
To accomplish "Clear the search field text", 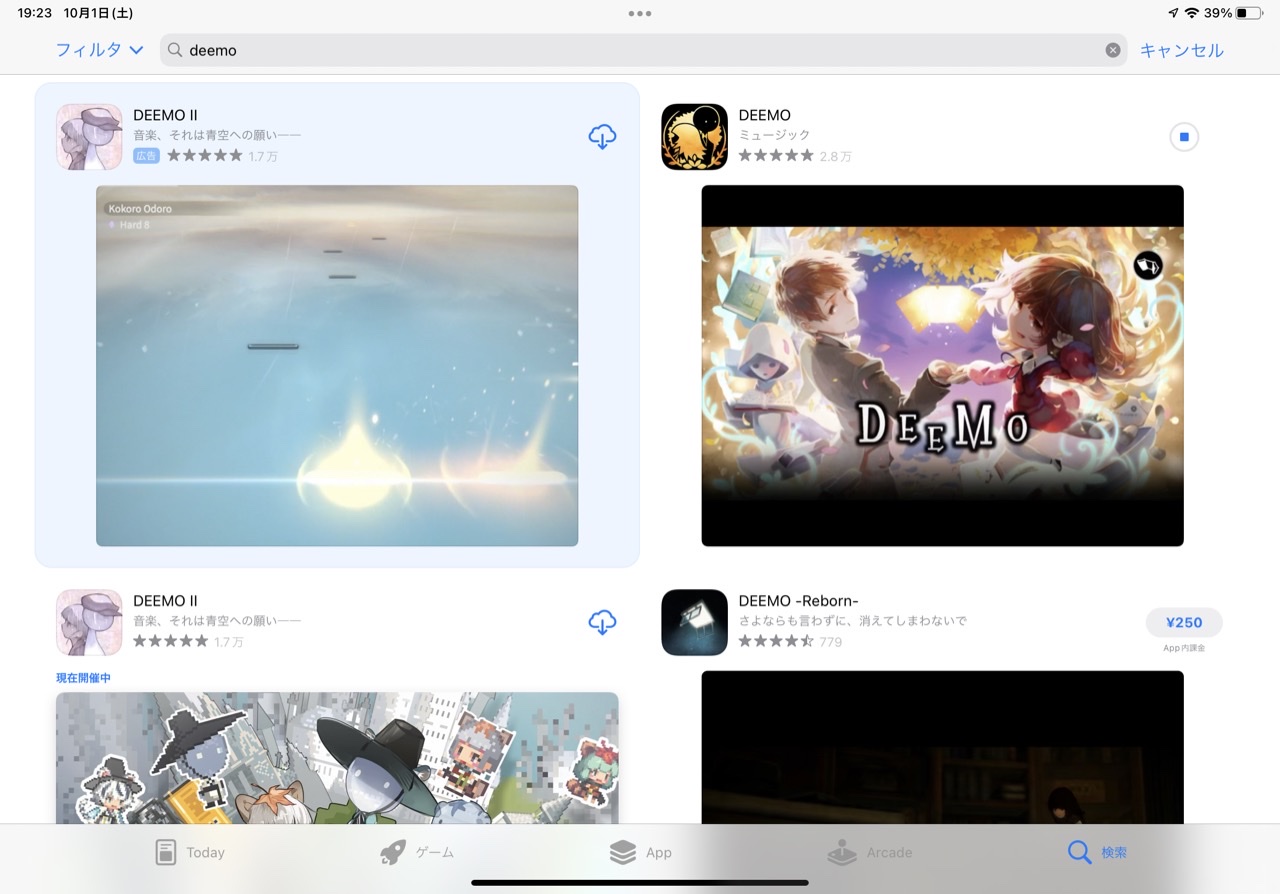I will tap(1112, 50).
